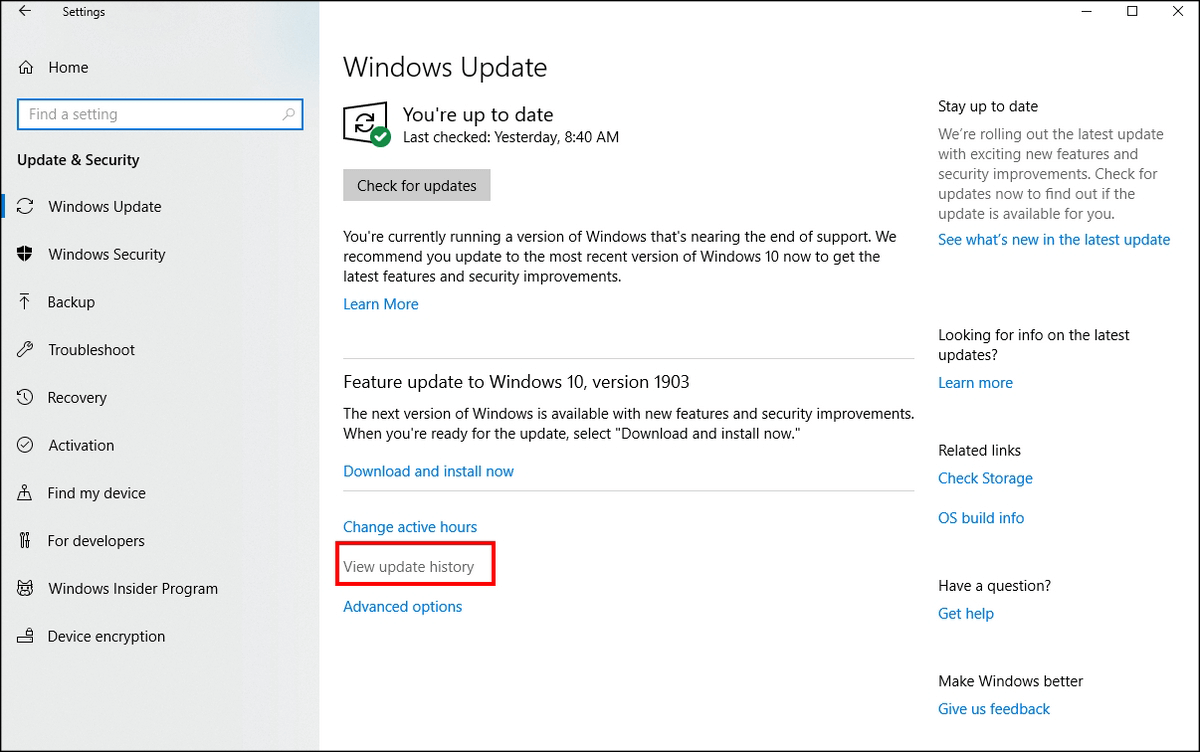1200x752 pixels.
Task: Click the Activation checkmark circle icon
Action: point(26,445)
